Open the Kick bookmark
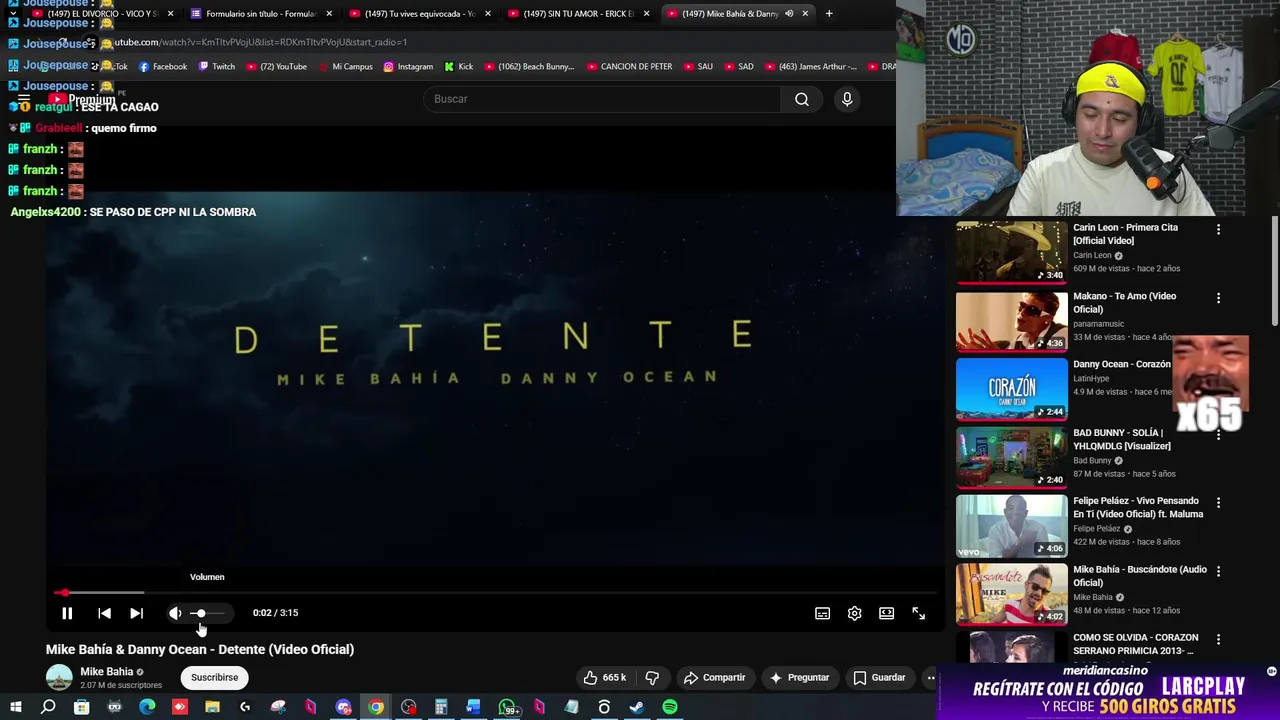This screenshot has width=1280, height=720. click(458, 67)
